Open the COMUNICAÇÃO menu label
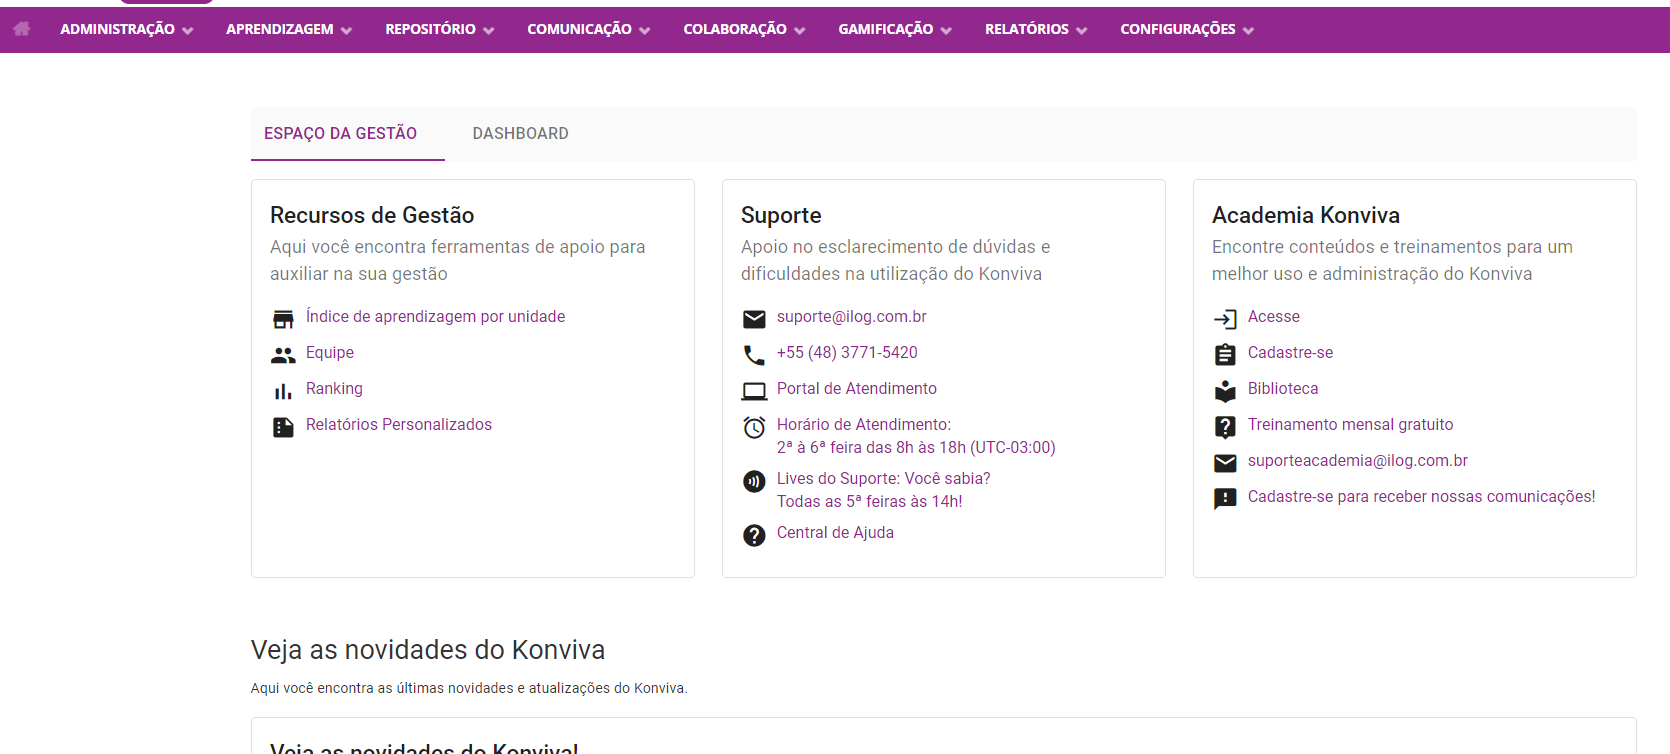 579,29
